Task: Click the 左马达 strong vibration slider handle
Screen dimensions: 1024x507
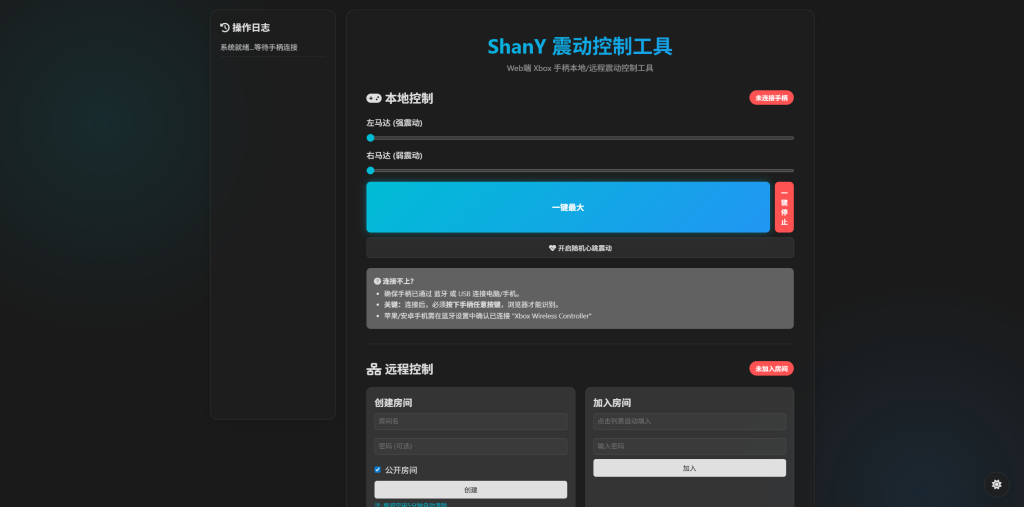Action: [x=370, y=138]
